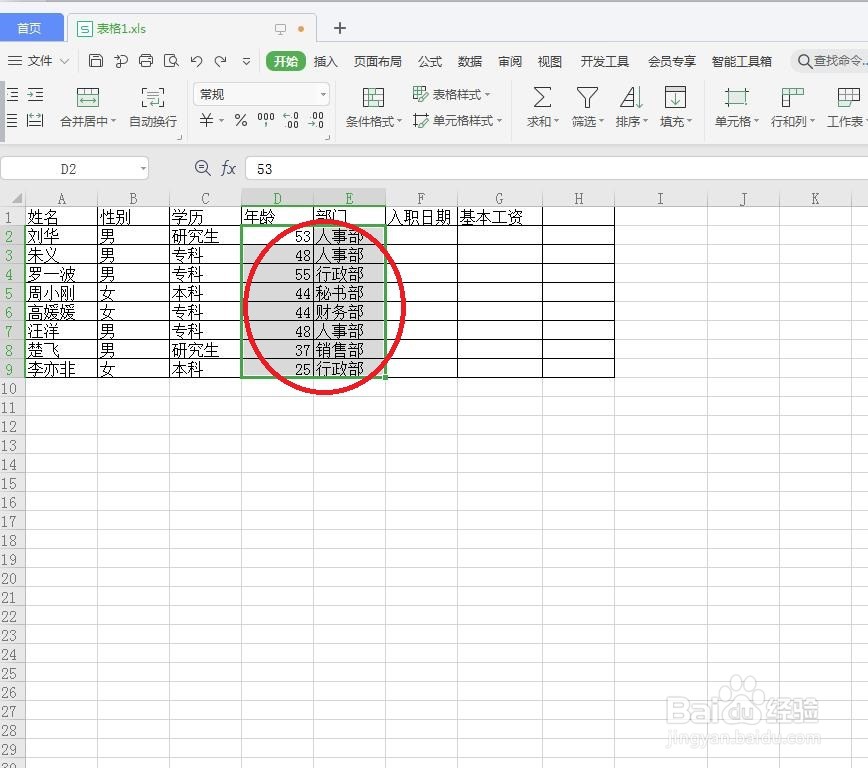This screenshot has width=868, height=768.
Task: Increase indent icon in alignment group
Action: point(35,95)
